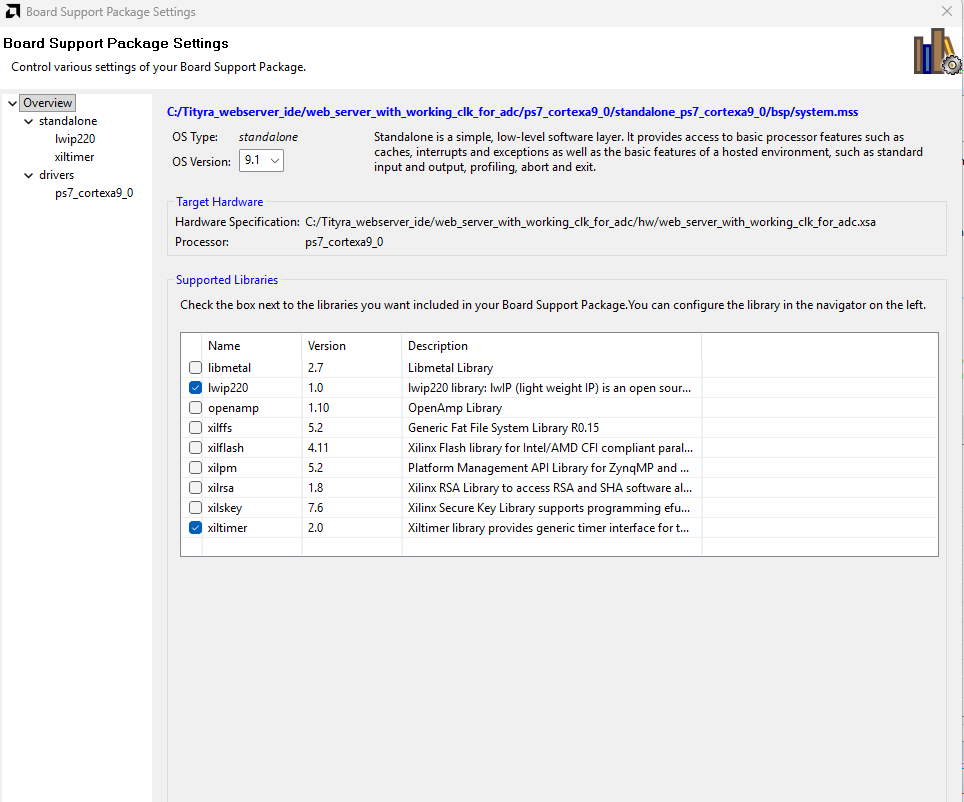This screenshot has height=802, width=964.
Task: Uncheck the xiltimer library checkbox
Action: click(x=196, y=528)
